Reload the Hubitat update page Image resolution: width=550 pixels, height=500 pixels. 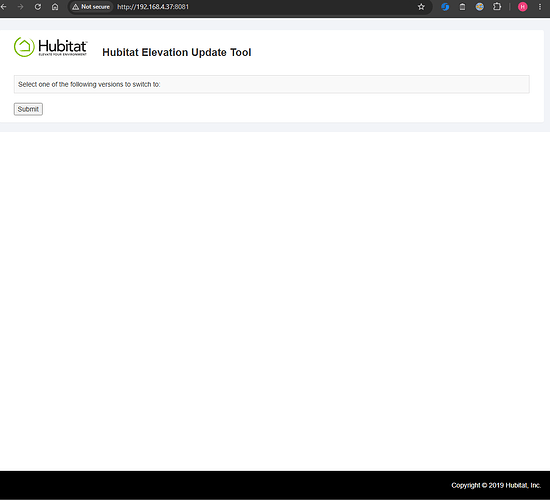point(38,7)
